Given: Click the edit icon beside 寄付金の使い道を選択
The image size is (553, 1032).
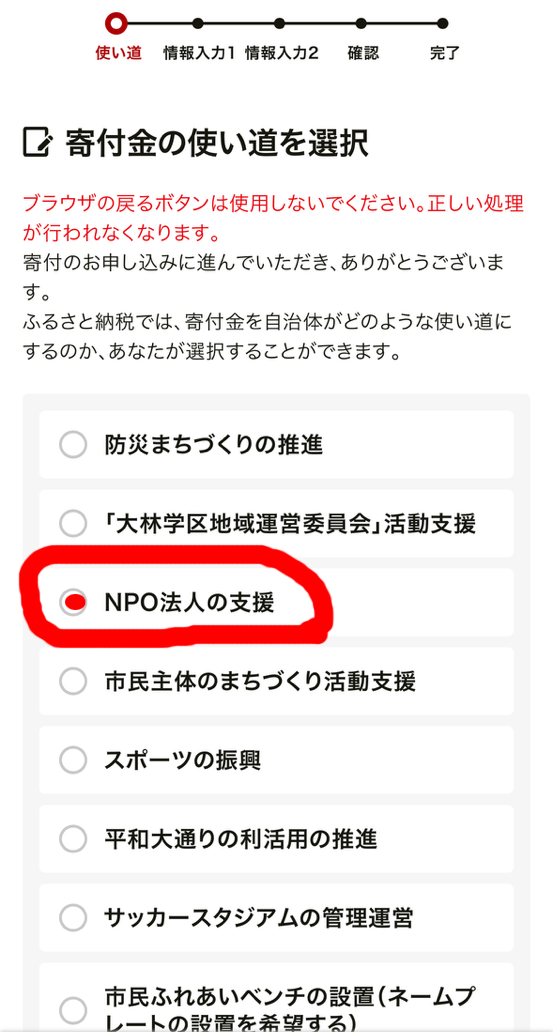Looking at the screenshot, I should point(37,142).
